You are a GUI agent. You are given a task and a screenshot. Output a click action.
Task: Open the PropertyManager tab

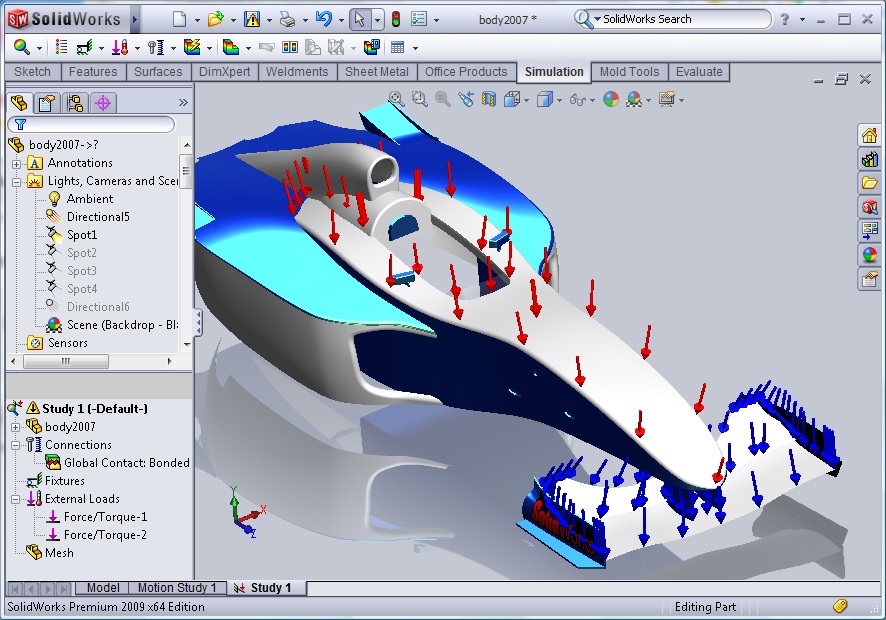tap(47, 103)
